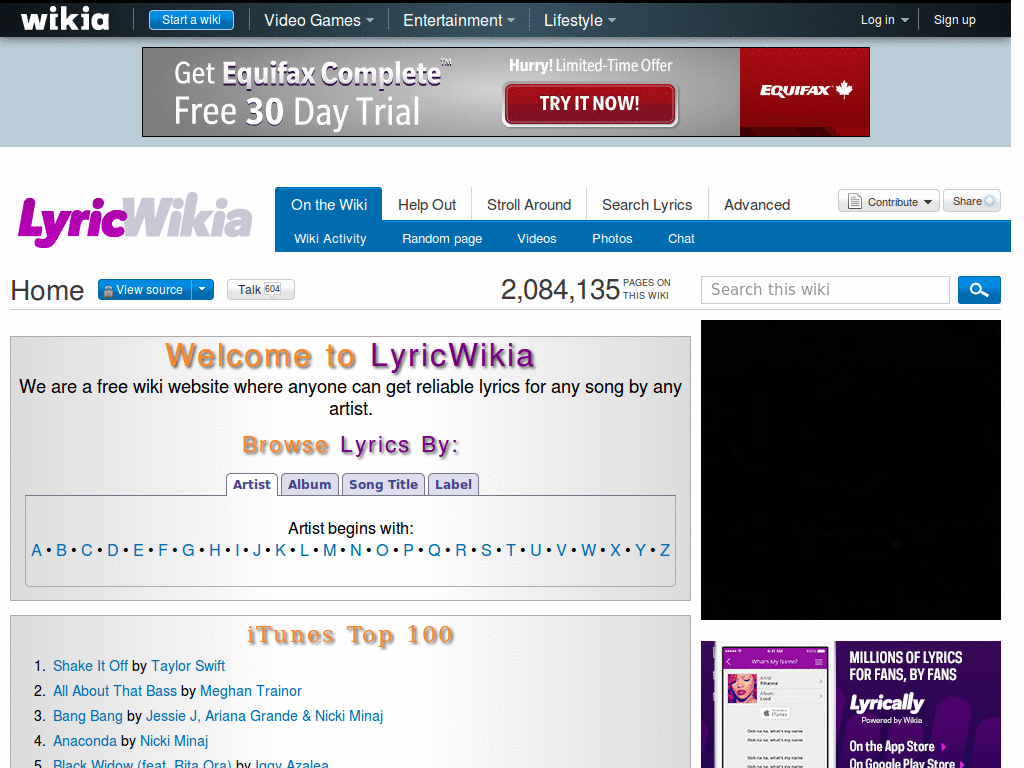This screenshot has width=1024, height=768.
Task: Click the Sign up link
Action: click(954, 20)
